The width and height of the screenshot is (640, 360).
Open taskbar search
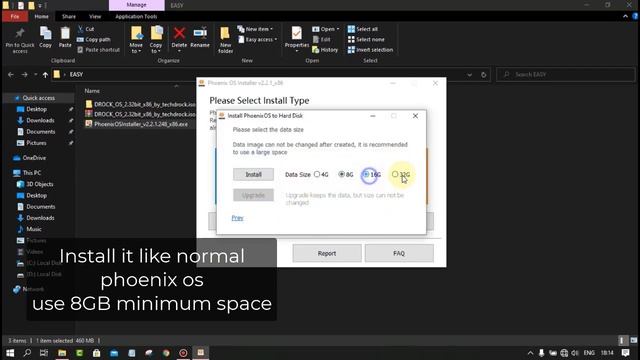coord(27,353)
